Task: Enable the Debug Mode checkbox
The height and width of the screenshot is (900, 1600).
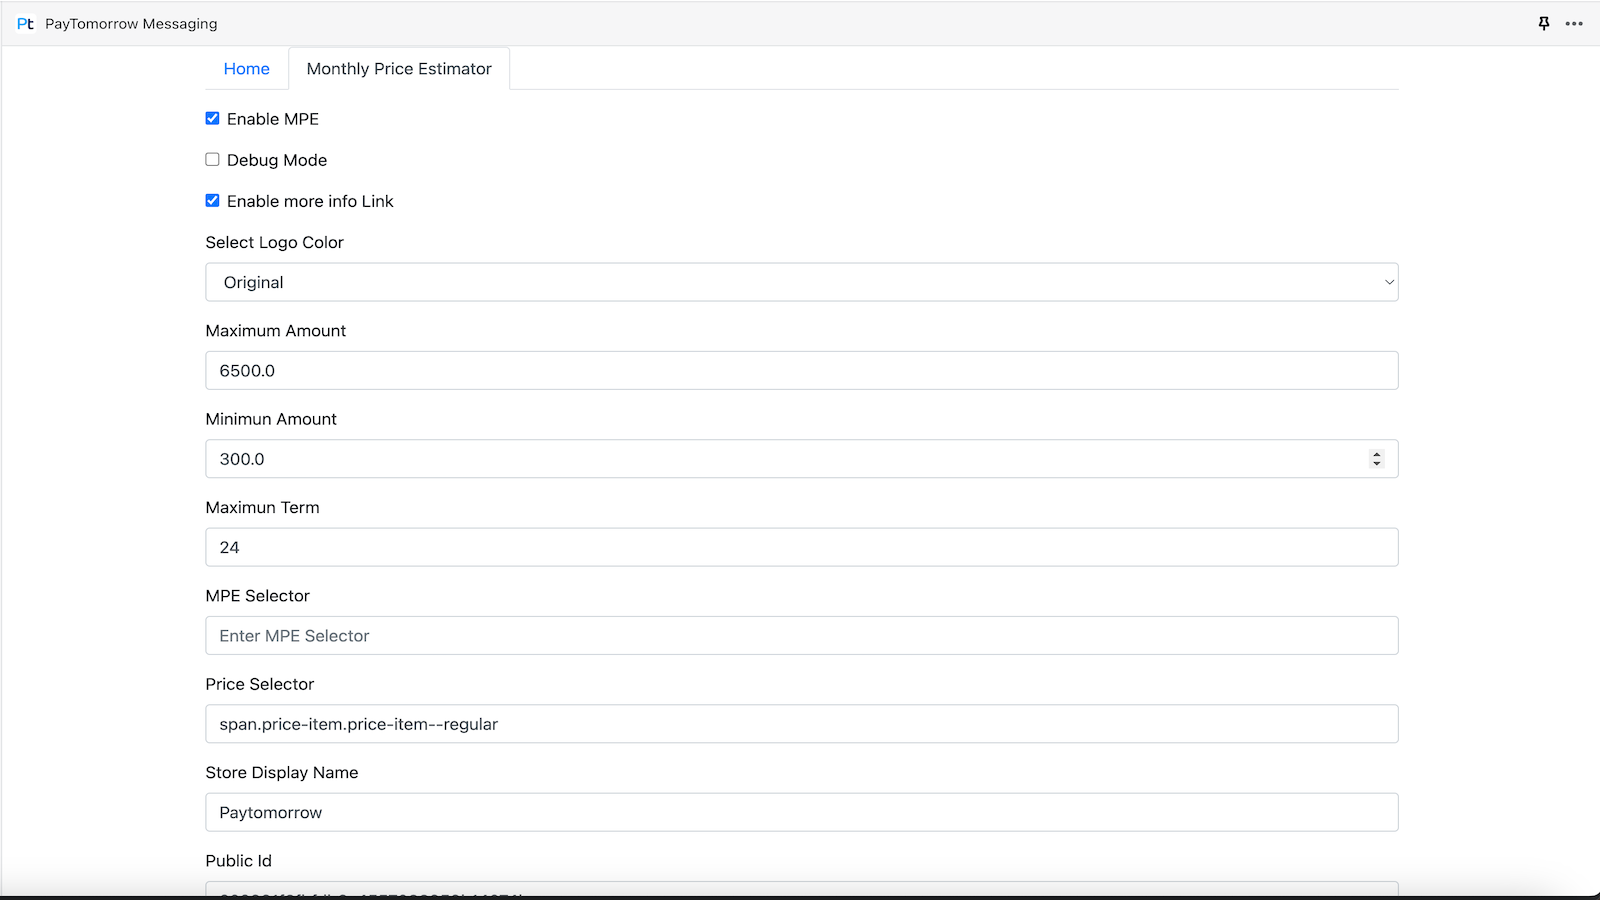Action: click(x=212, y=160)
